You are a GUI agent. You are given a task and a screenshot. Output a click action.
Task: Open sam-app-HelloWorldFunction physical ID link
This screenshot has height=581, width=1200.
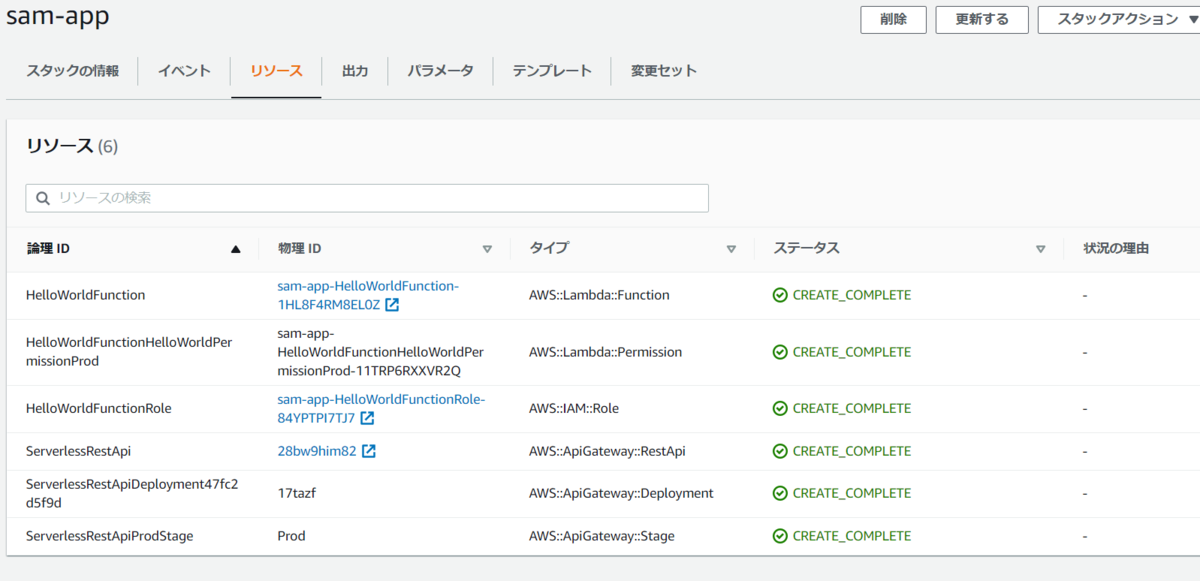(367, 286)
